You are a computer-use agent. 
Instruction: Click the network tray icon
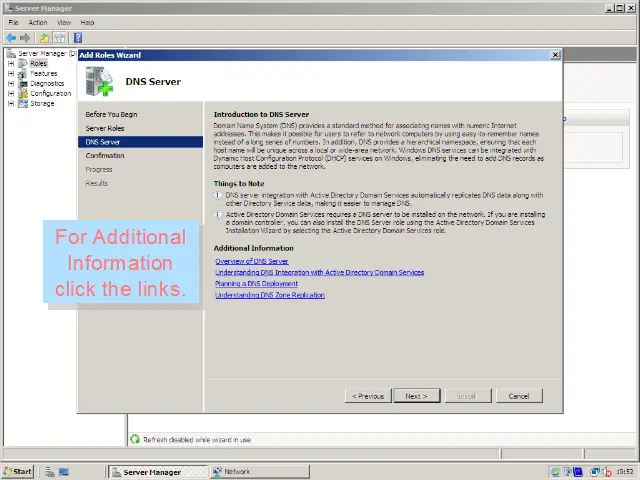point(596,472)
